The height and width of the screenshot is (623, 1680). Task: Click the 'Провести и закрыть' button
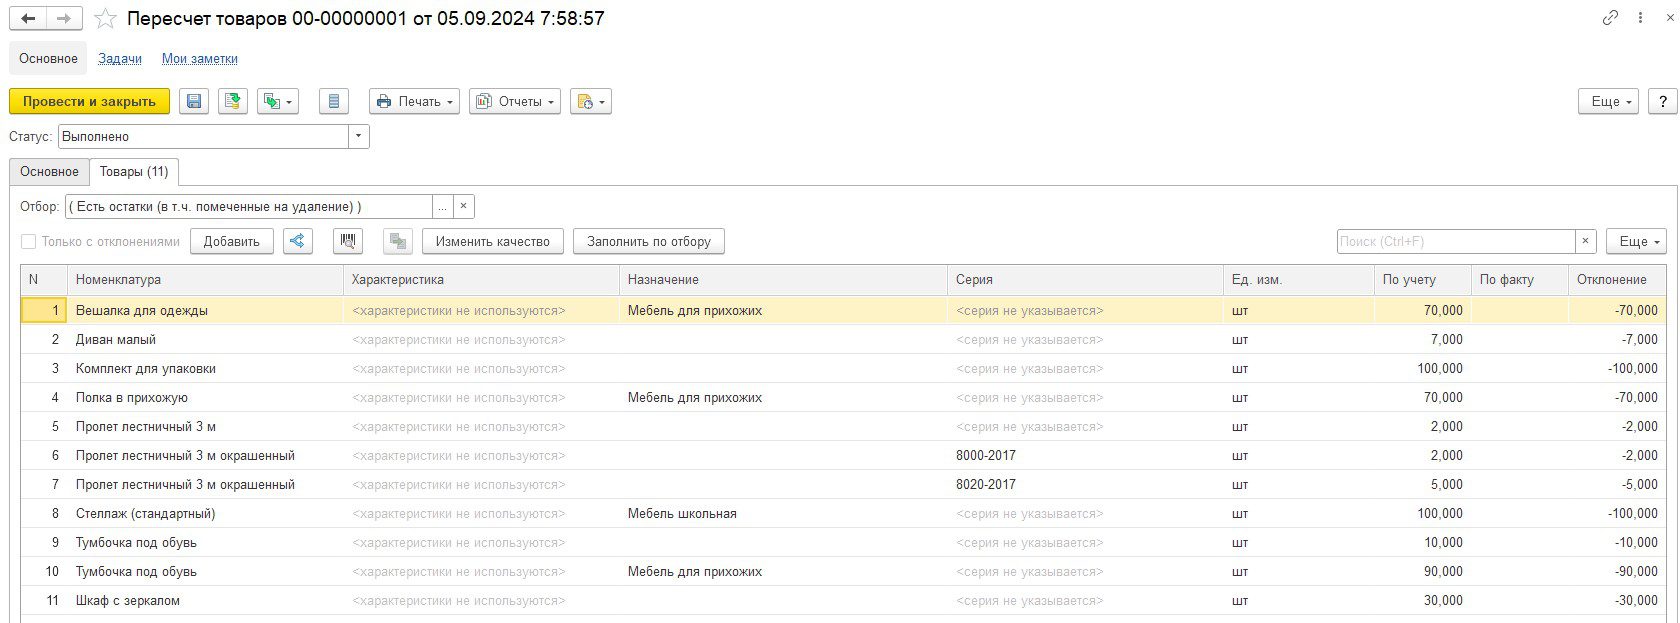89,101
